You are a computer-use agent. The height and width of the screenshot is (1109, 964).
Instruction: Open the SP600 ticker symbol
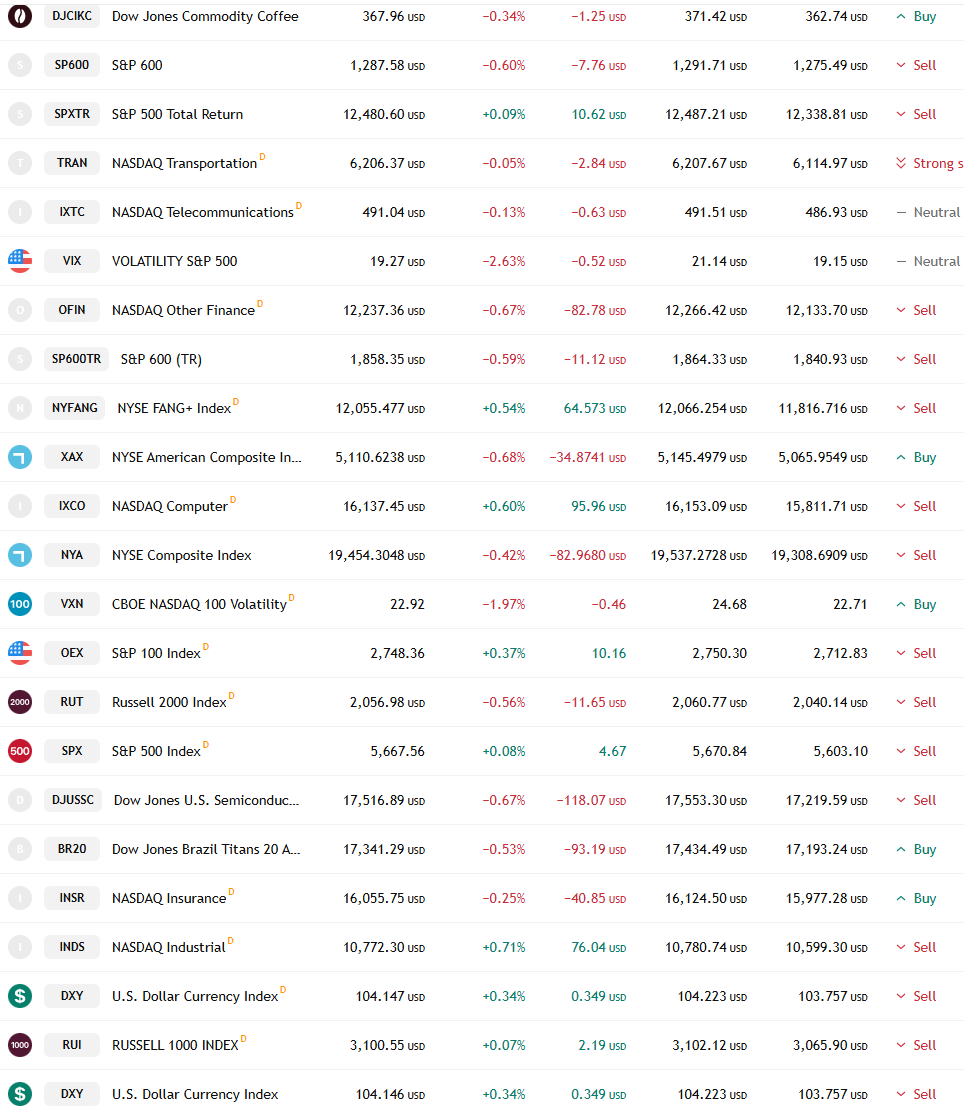(72, 65)
